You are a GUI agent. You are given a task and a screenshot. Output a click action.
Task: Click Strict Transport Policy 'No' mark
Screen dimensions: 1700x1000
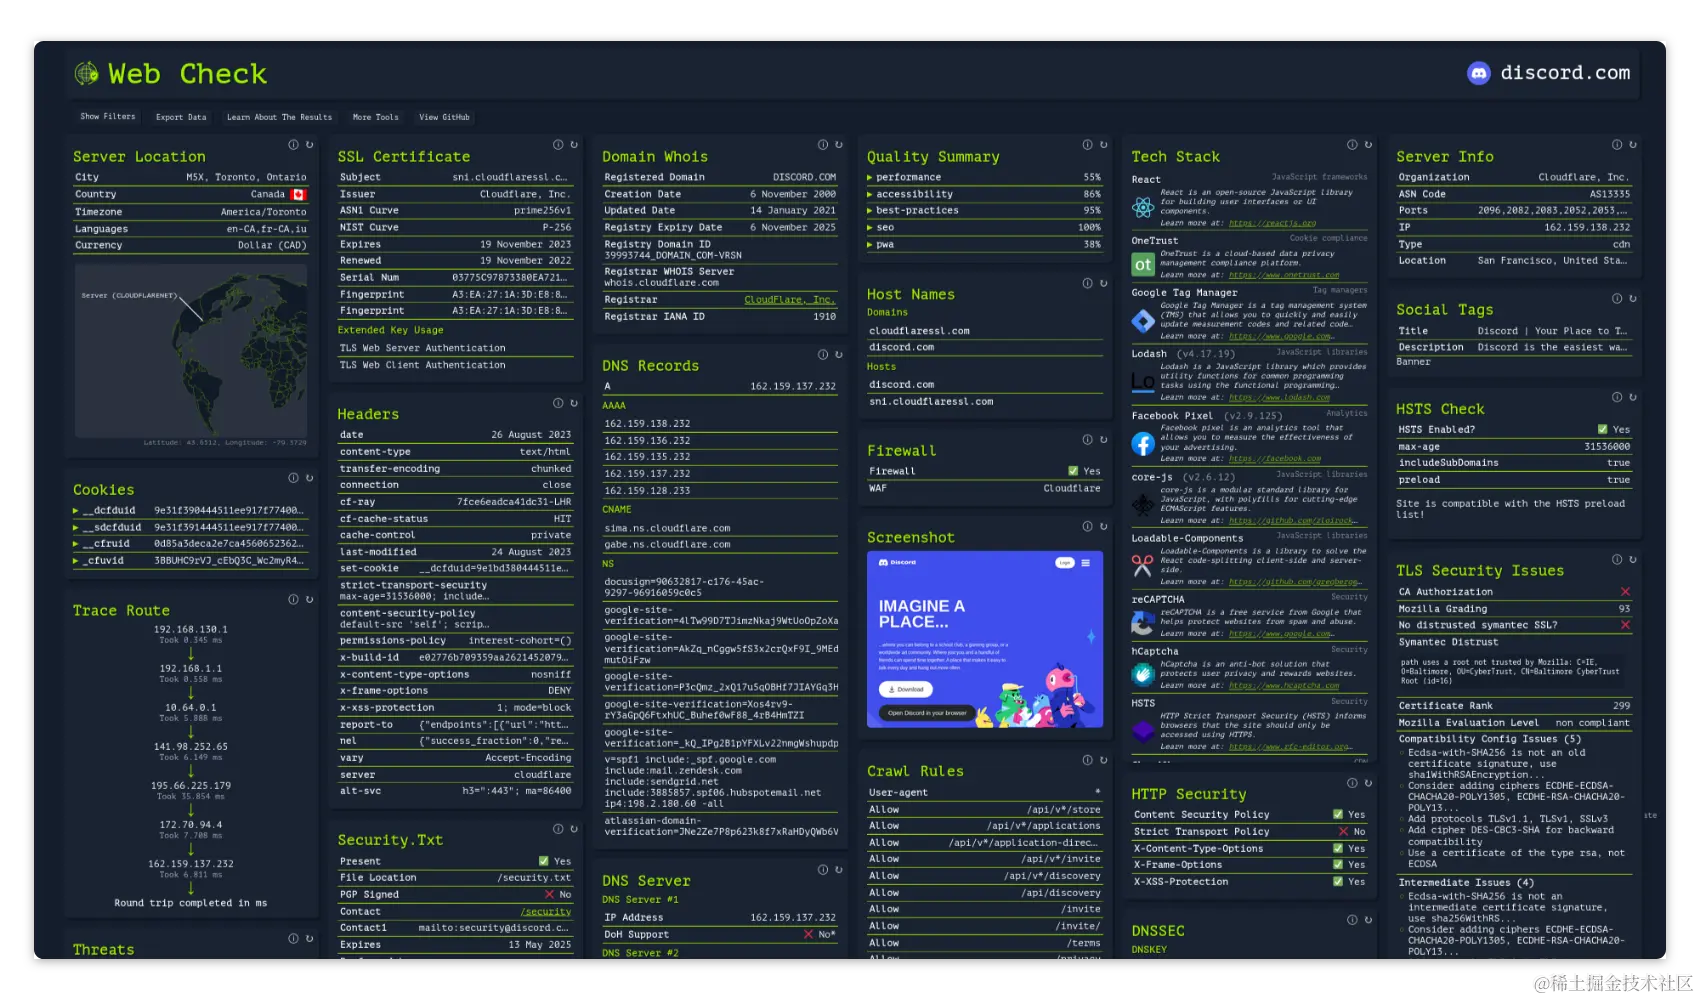[1344, 832]
